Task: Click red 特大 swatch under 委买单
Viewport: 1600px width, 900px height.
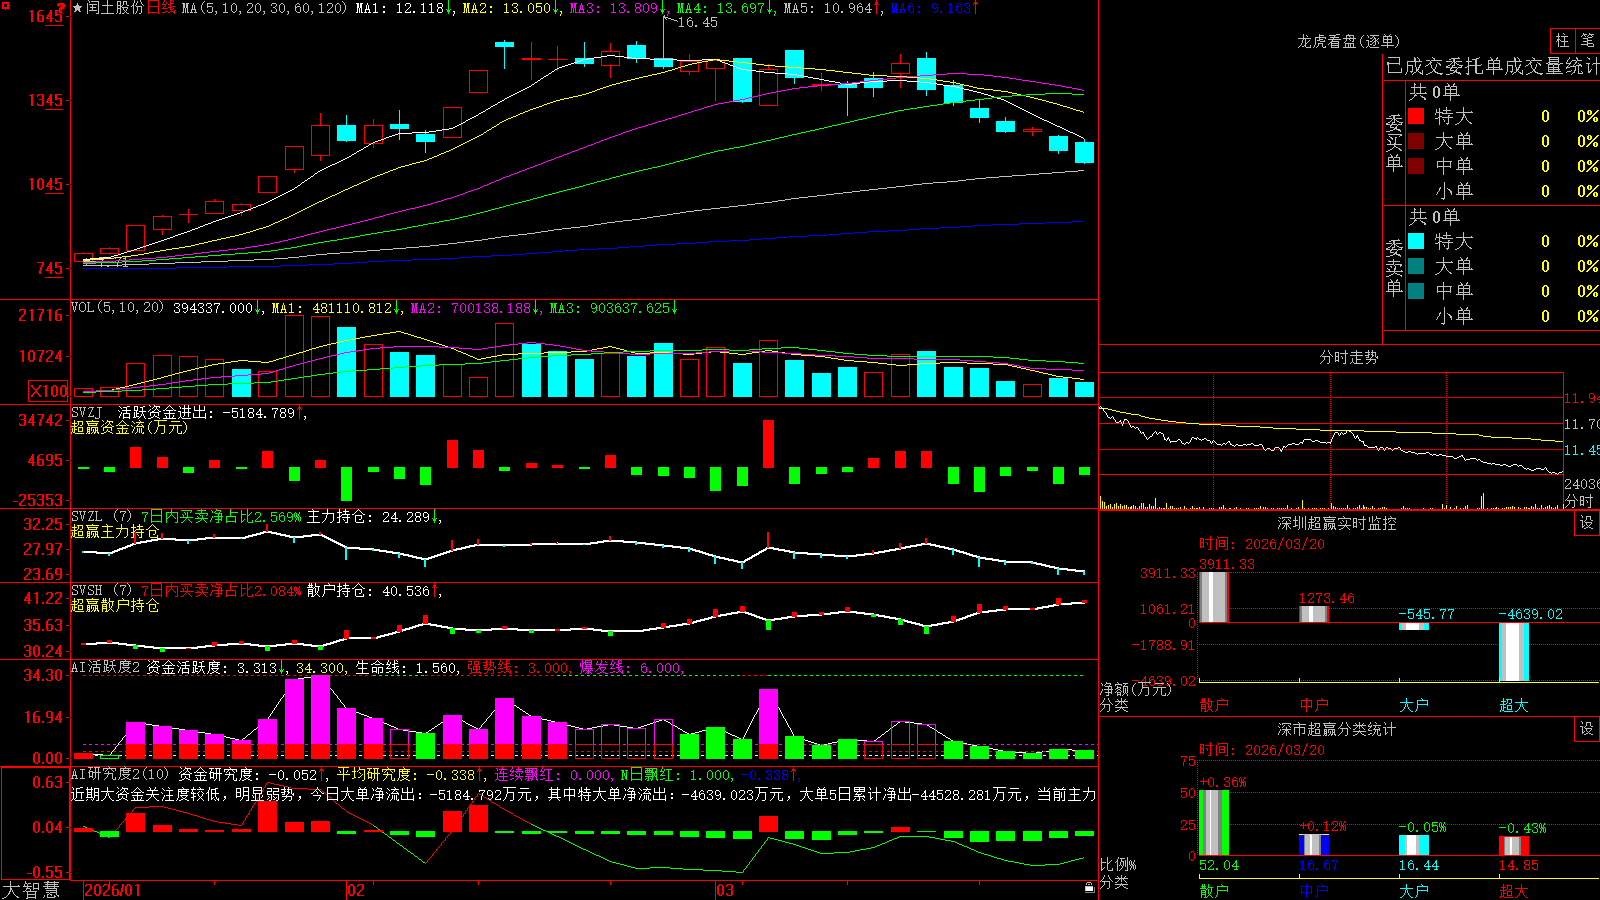Action: click(x=1416, y=116)
